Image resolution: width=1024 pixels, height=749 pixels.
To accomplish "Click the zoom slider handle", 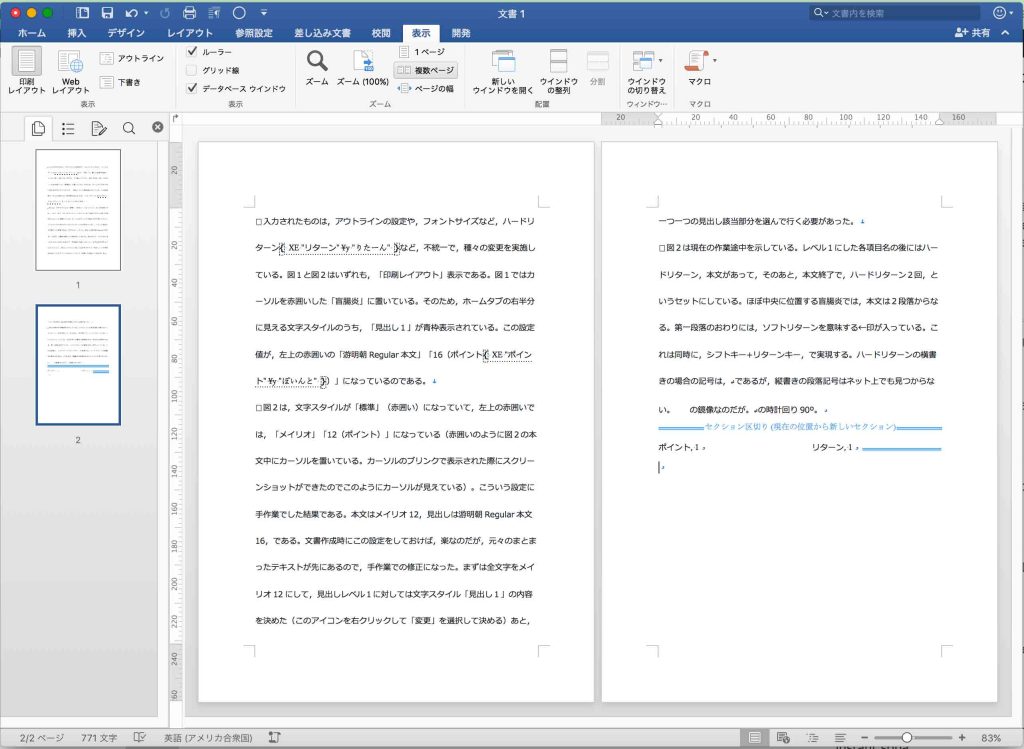I will coord(906,737).
